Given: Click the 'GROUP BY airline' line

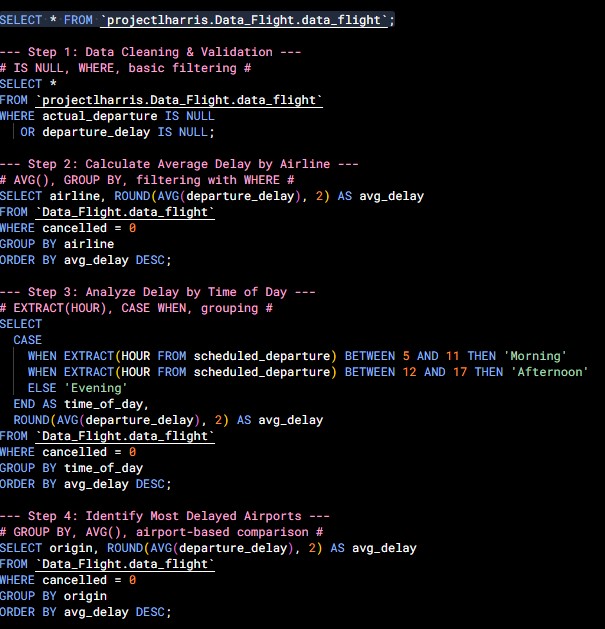Looking at the screenshot, I should pos(57,244).
